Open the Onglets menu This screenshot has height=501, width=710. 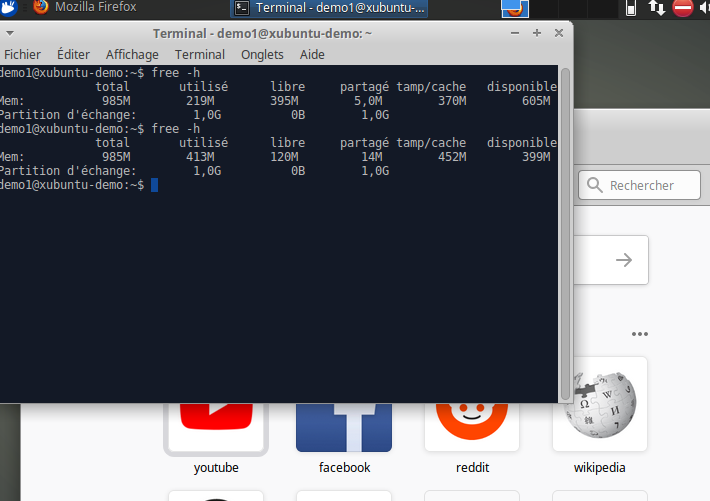coord(262,54)
